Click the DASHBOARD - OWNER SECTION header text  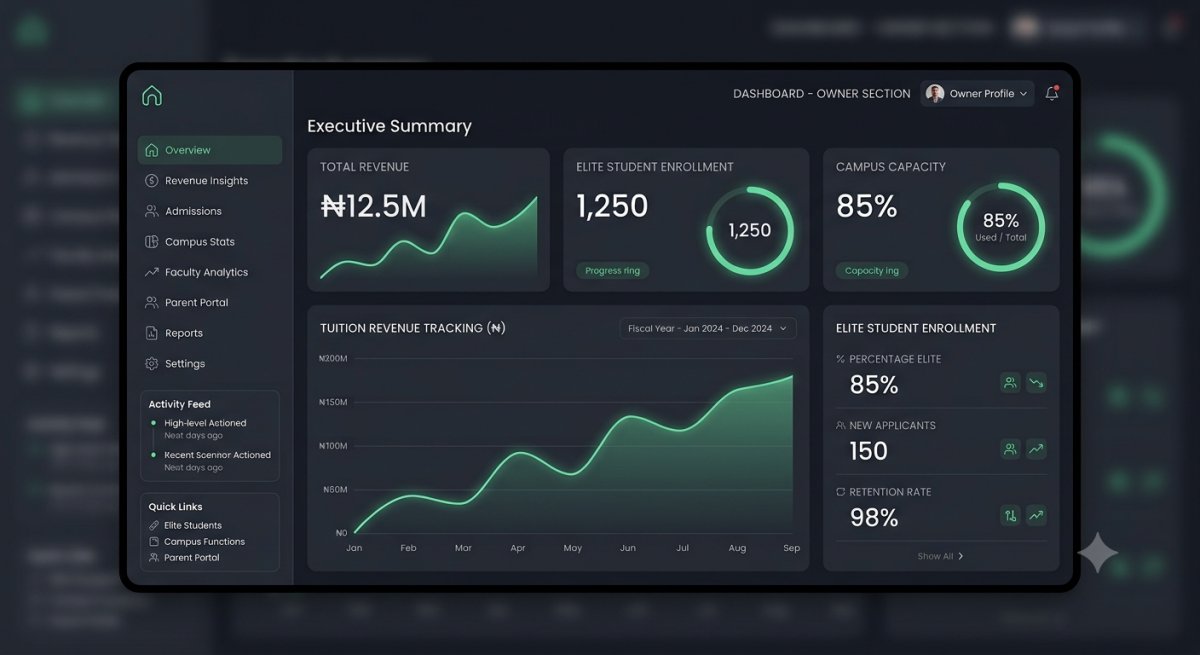click(x=822, y=94)
